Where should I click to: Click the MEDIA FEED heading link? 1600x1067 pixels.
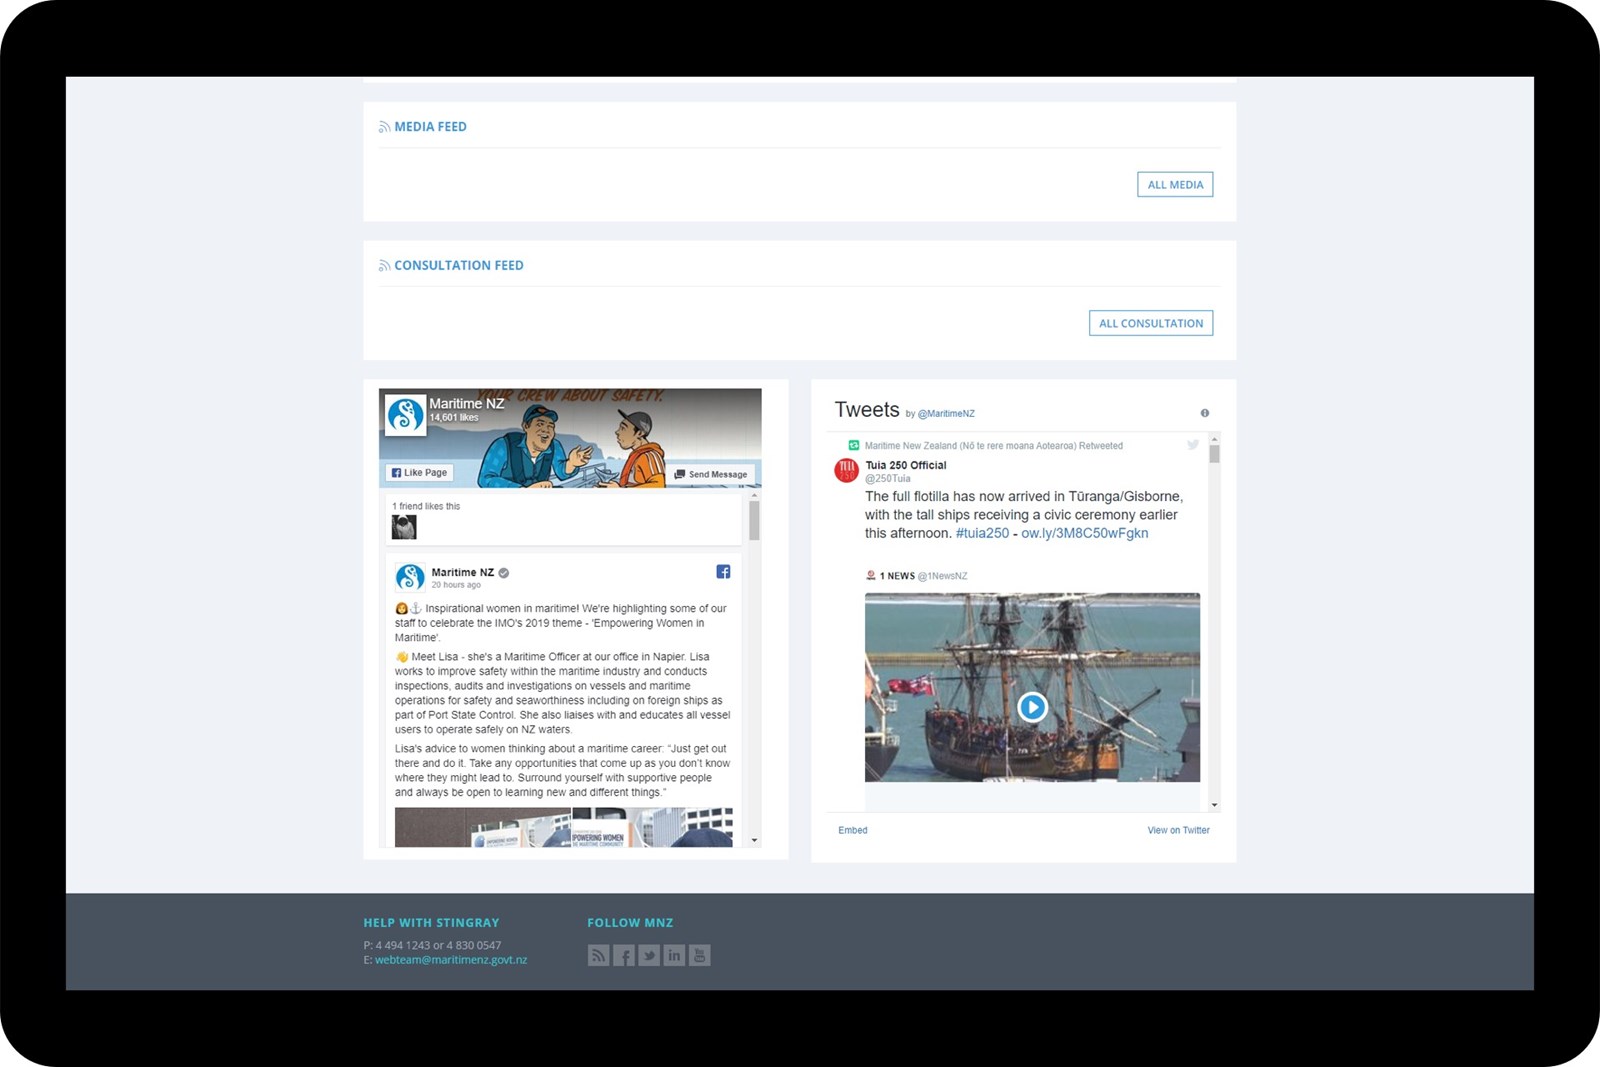[x=430, y=127]
